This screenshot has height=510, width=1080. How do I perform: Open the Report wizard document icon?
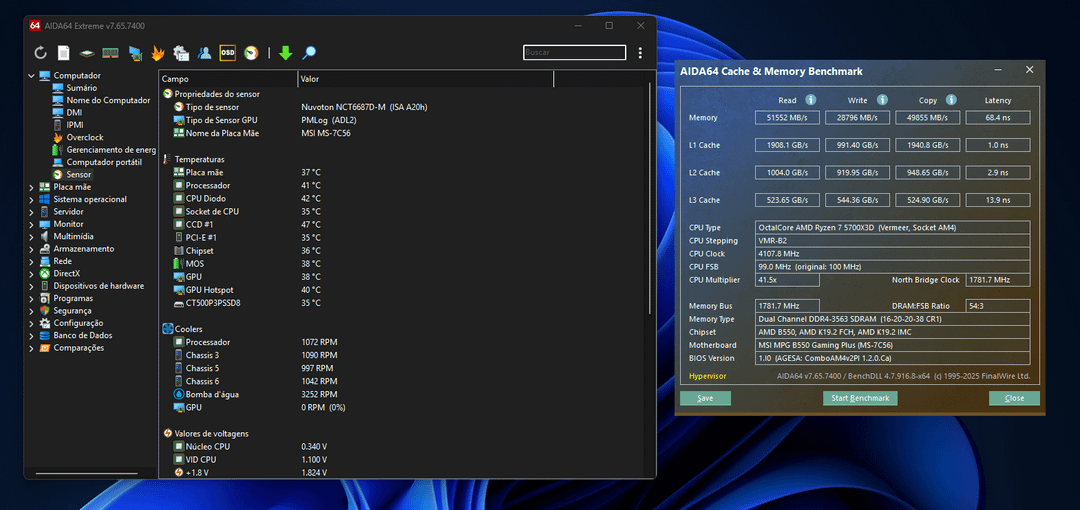(63, 52)
